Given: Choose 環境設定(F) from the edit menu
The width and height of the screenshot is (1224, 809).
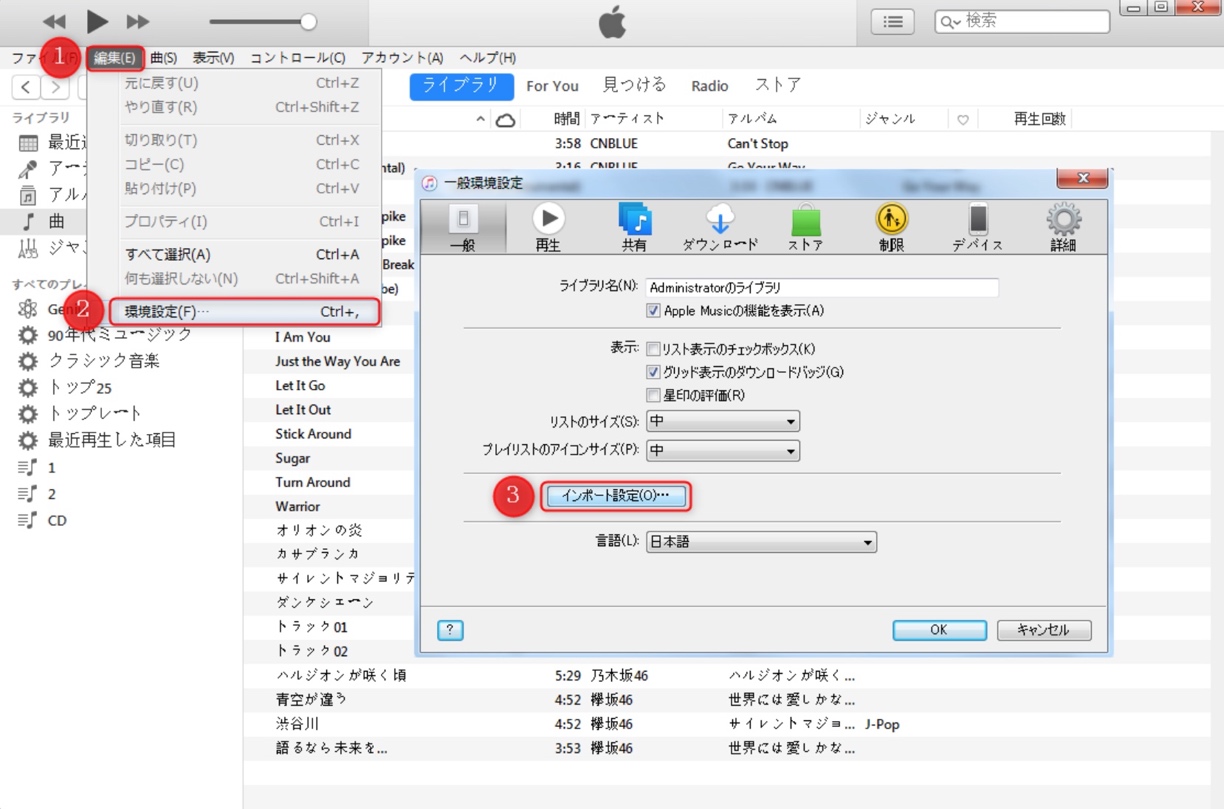Looking at the screenshot, I should [244, 312].
